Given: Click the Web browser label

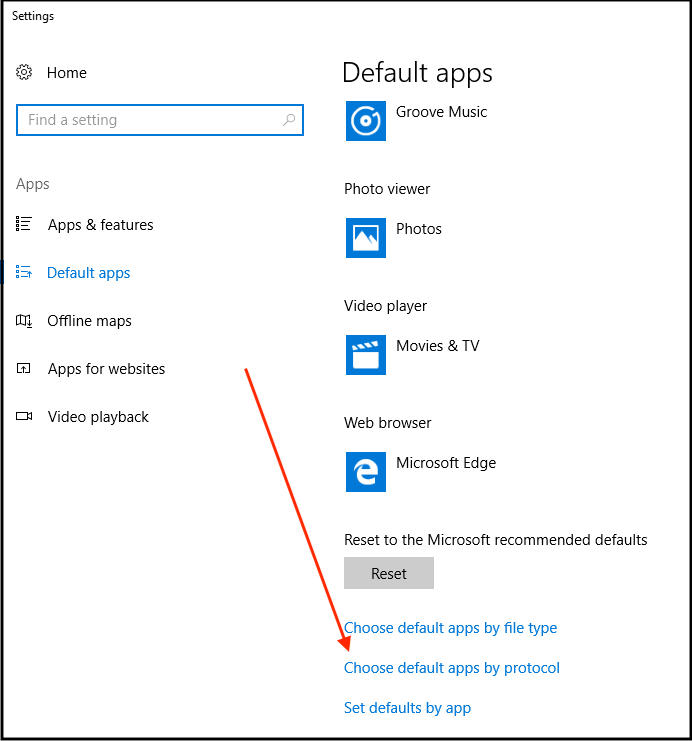Looking at the screenshot, I should [388, 423].
